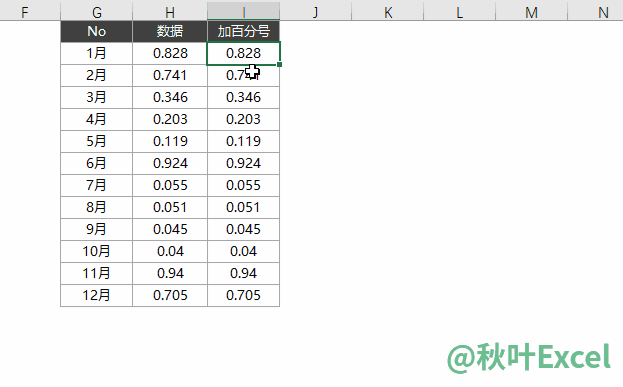The height and width of the screenshot is (387, 623).
Task: Select the '3月' cell
Action: pyautogui.click(x=97, y=97)
